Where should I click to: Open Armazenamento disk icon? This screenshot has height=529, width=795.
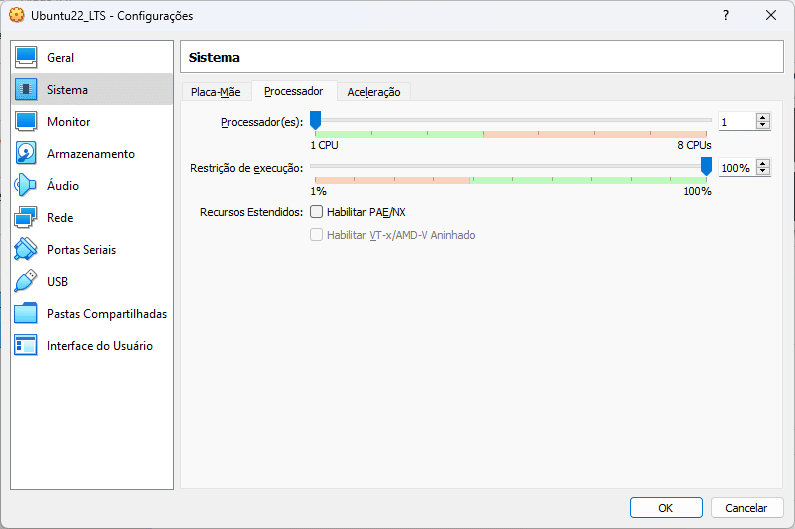26,154
